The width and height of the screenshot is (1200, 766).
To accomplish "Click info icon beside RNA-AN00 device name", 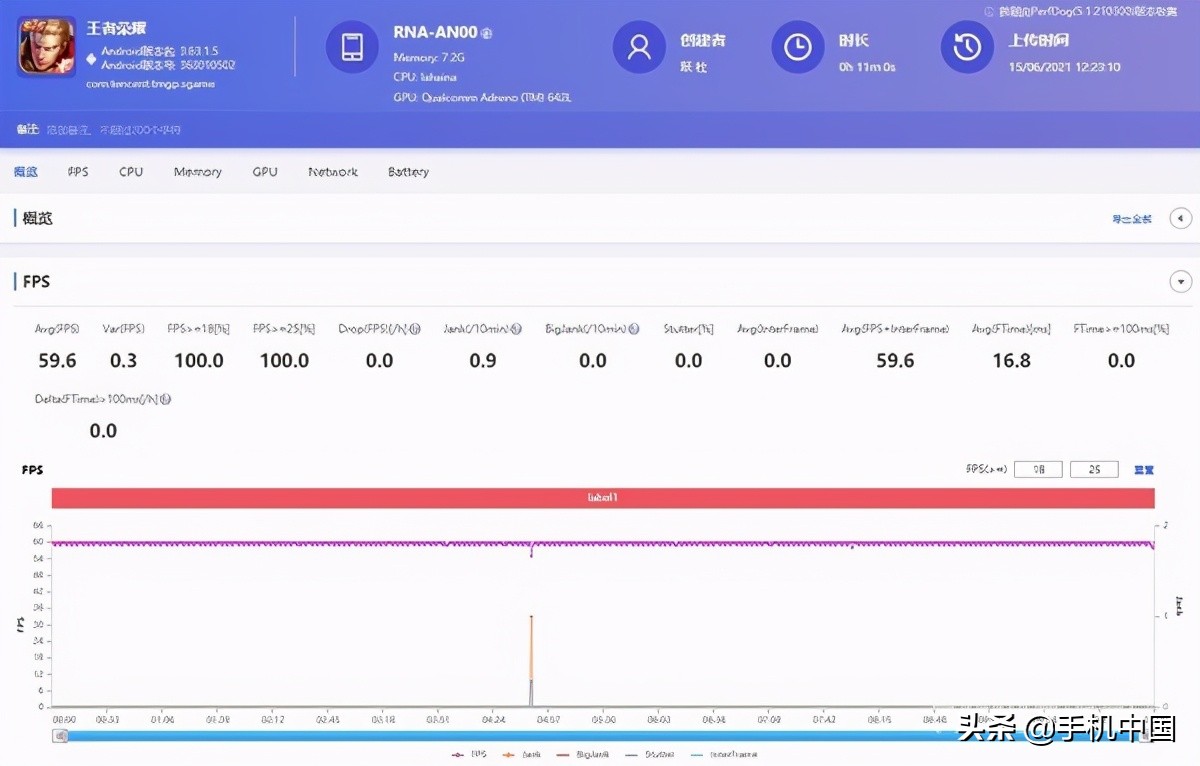I will pyautogui.click(x=487, y=33).
